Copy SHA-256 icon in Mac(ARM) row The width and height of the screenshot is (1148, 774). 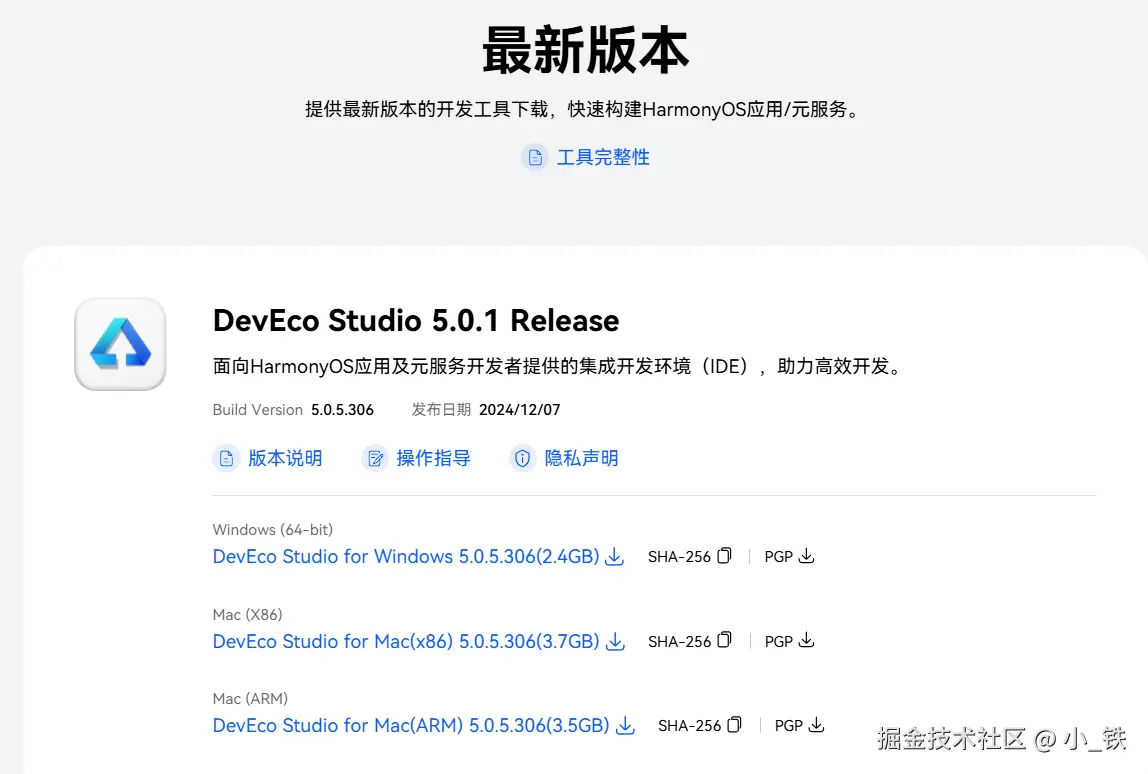click(734, 725)
